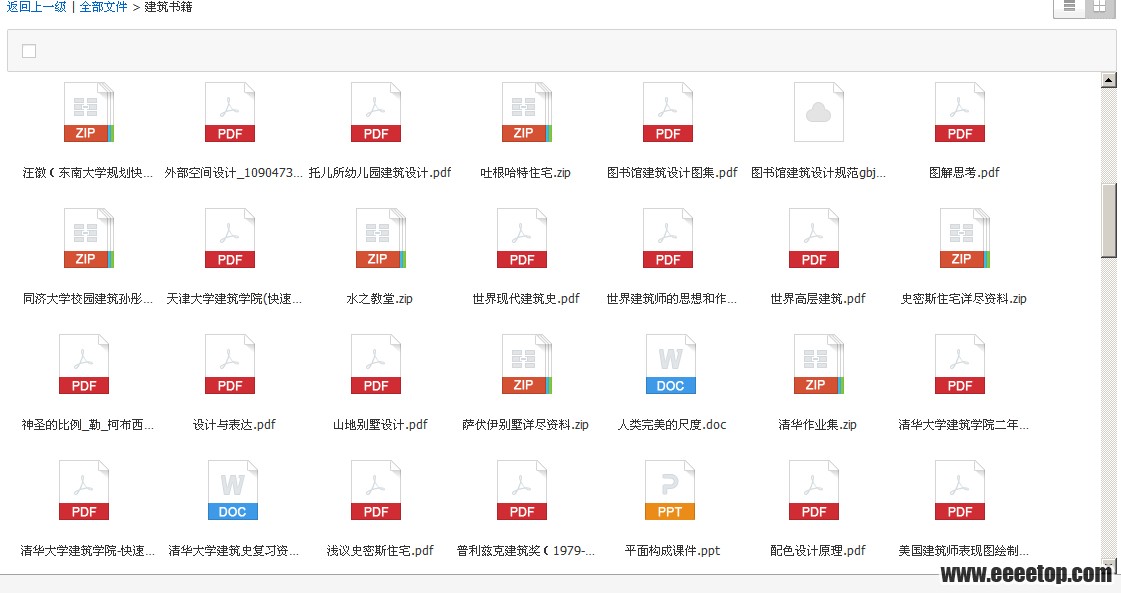1121x593 pixels.
Task: Select file name 配色设计原理.pdf
Action: (x=817, y=551)
